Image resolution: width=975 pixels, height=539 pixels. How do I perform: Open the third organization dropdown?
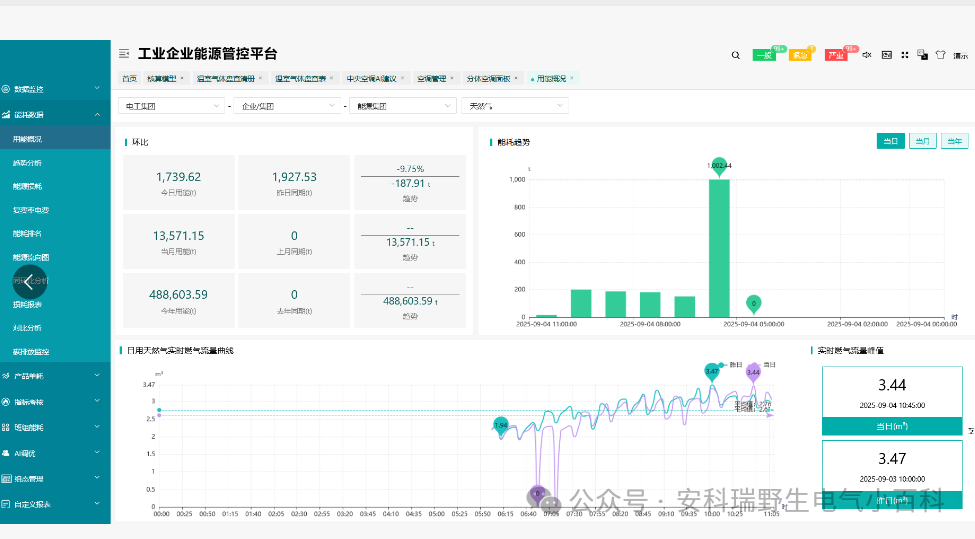[403, 106]
